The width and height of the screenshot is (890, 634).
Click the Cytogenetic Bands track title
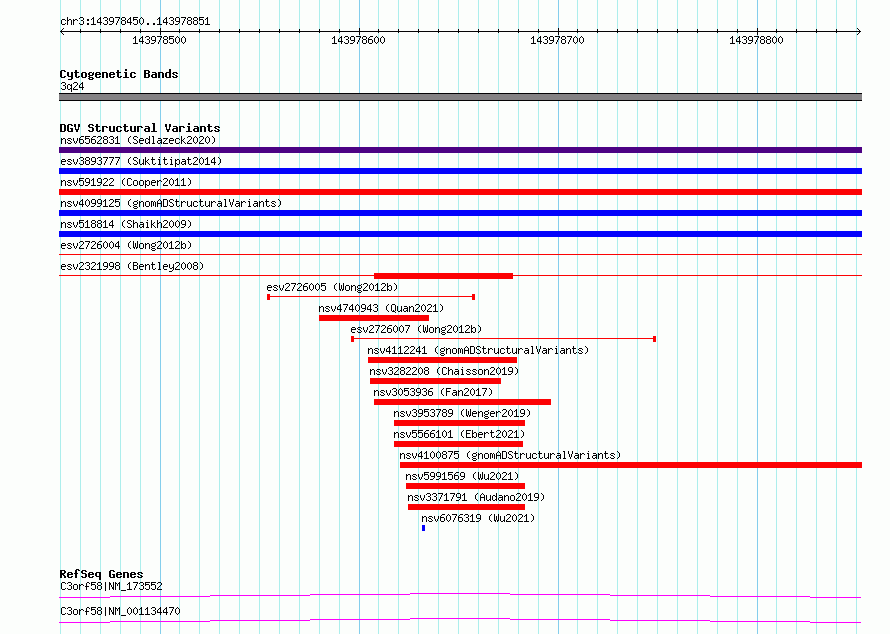coord(119,74)
